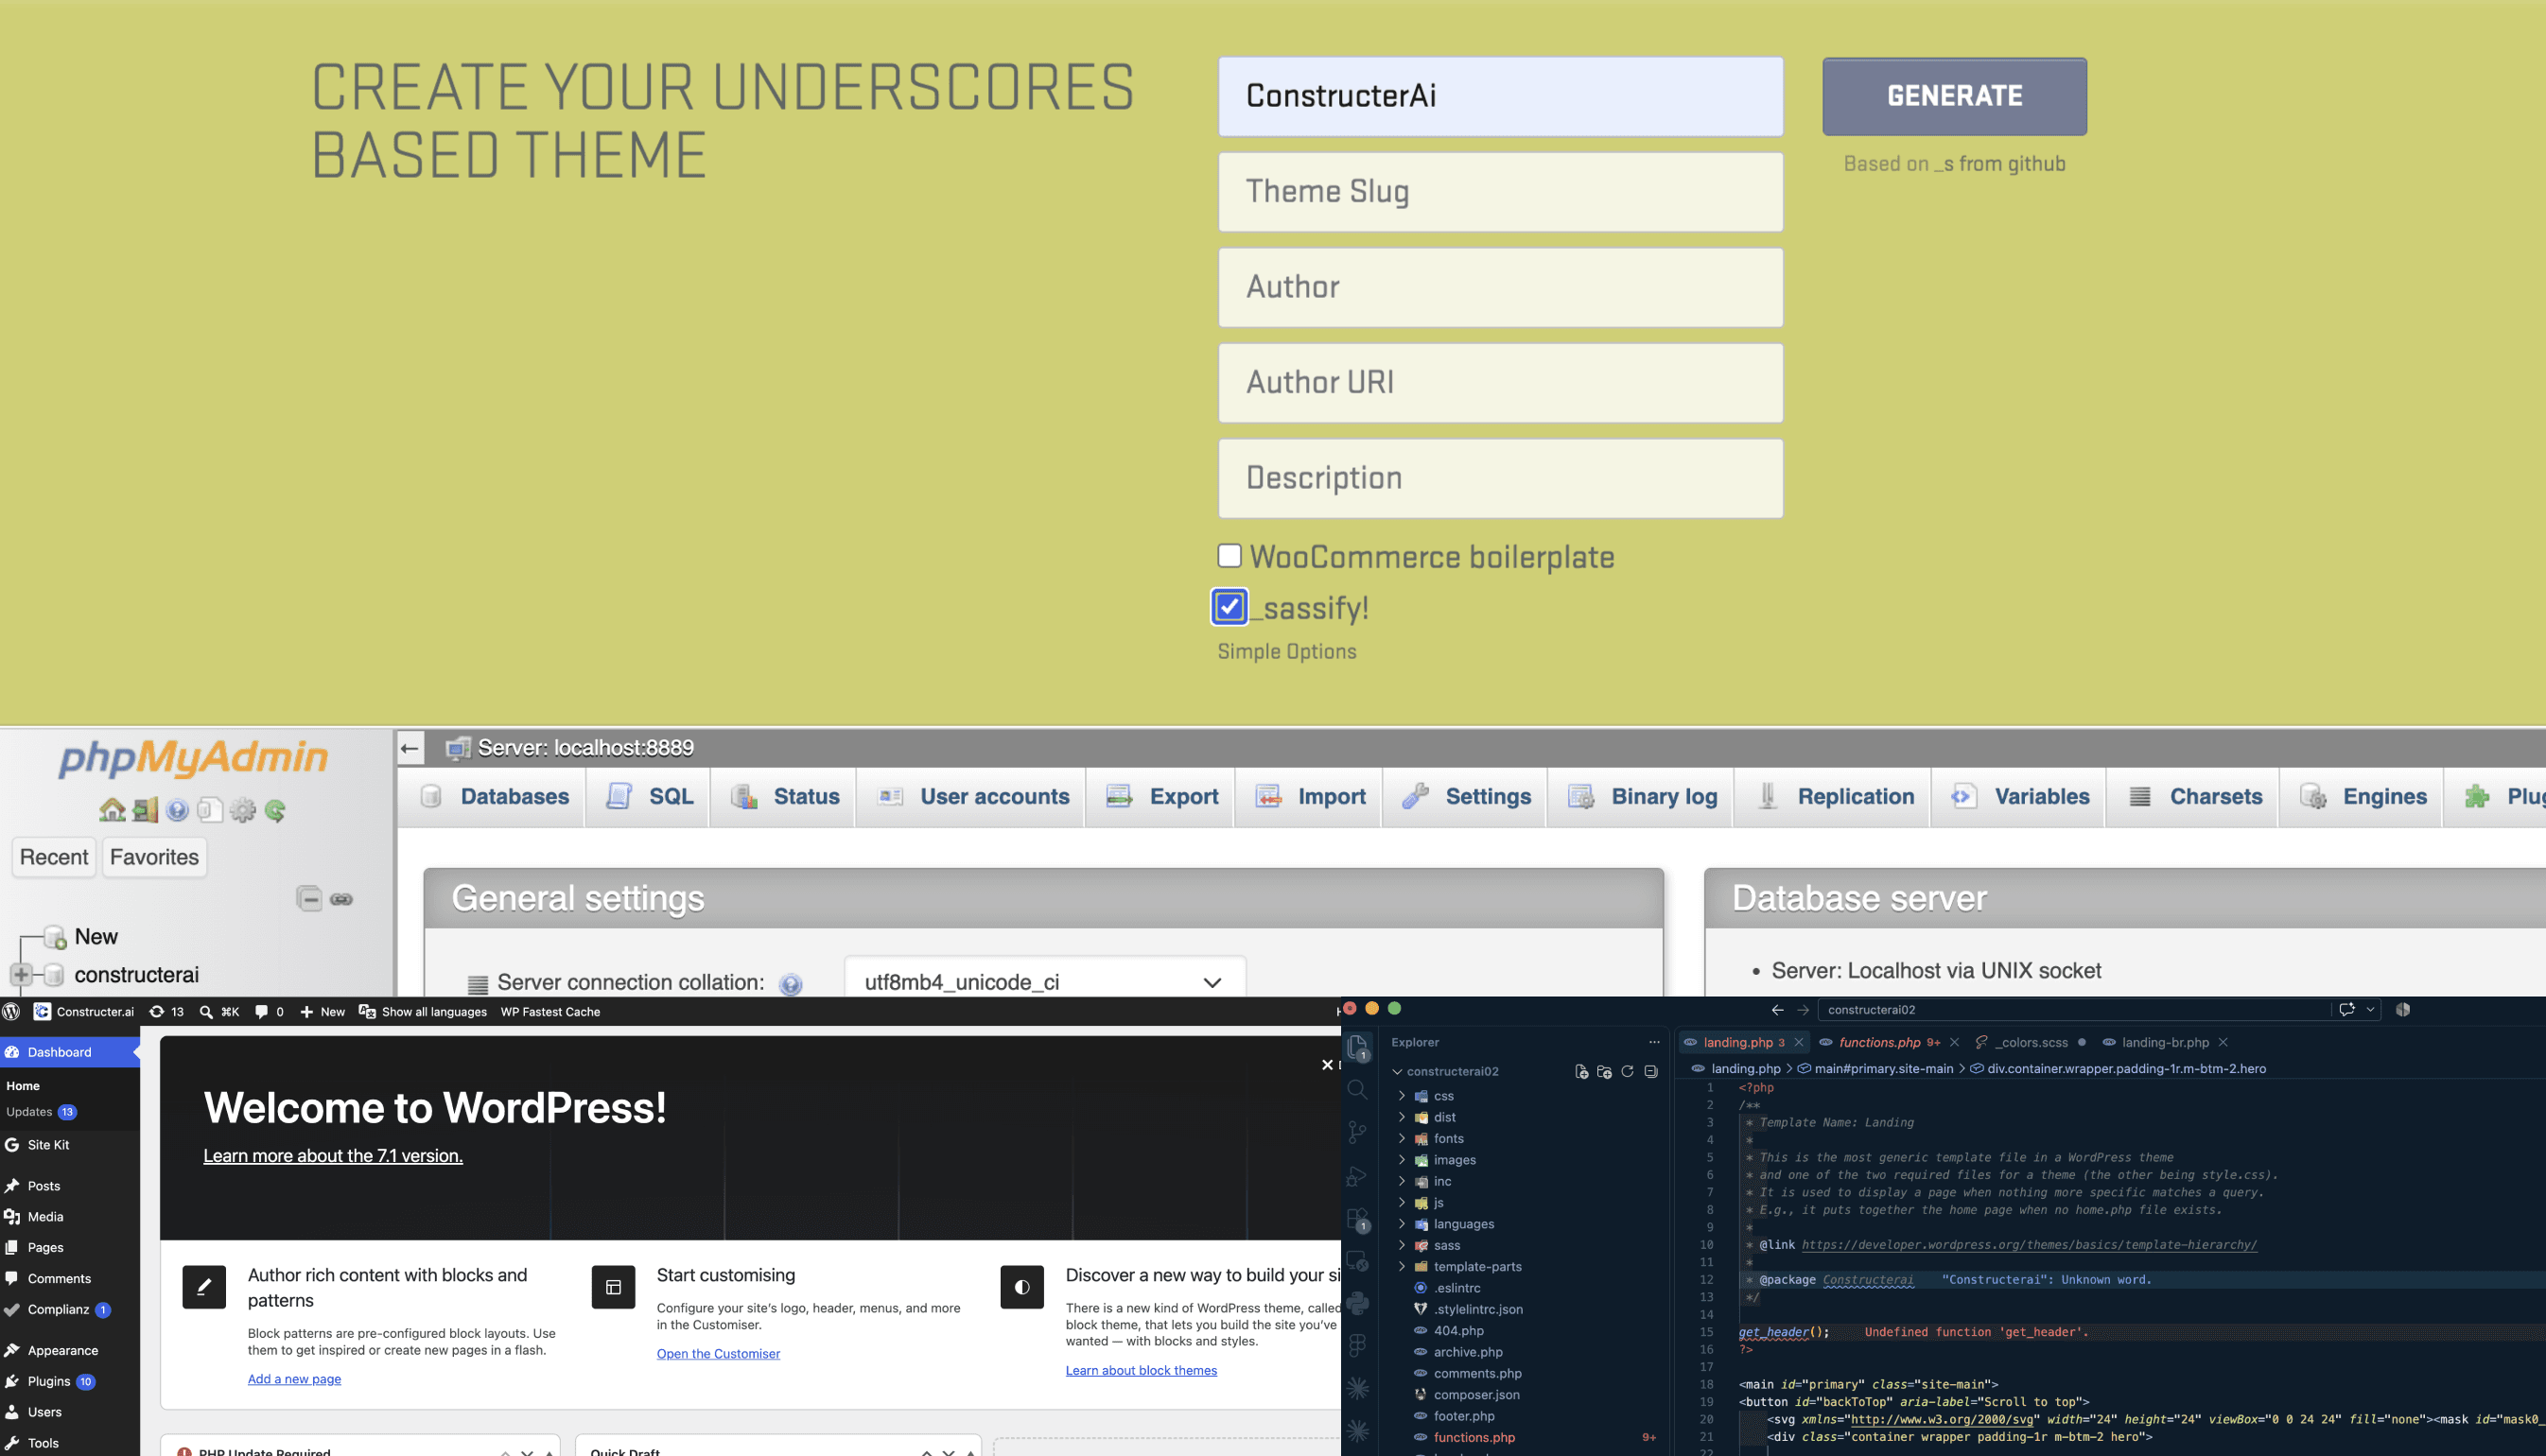Click the link with main panel chain icon
The height and width of the screenshot is (1456, 2546).
click(341, 899)
